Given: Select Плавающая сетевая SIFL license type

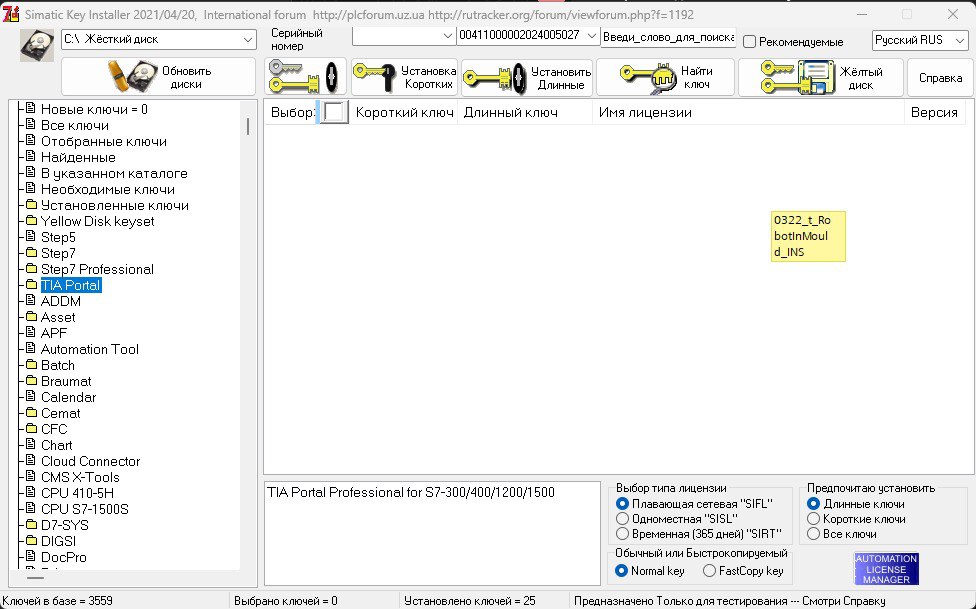Looking at the screenshot, I should 622,503.
